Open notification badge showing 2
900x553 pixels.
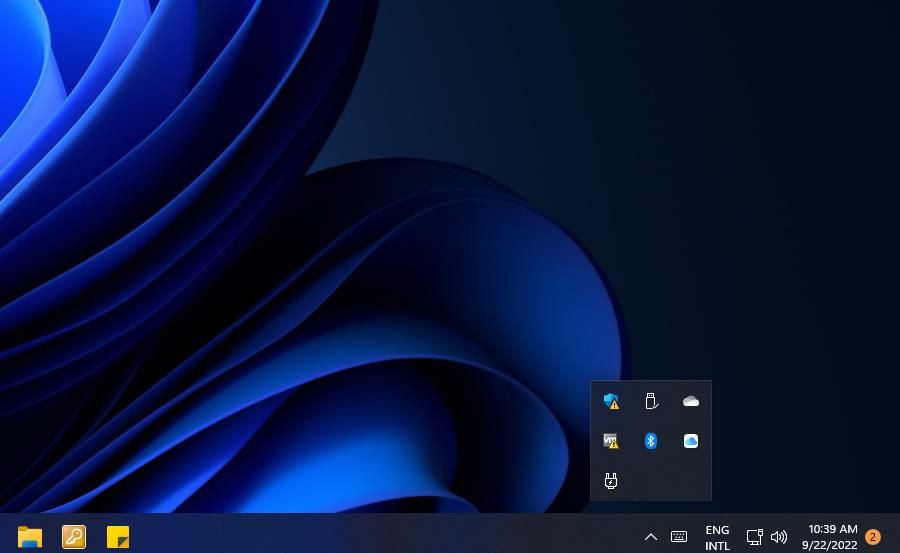(x=872, y=537)
